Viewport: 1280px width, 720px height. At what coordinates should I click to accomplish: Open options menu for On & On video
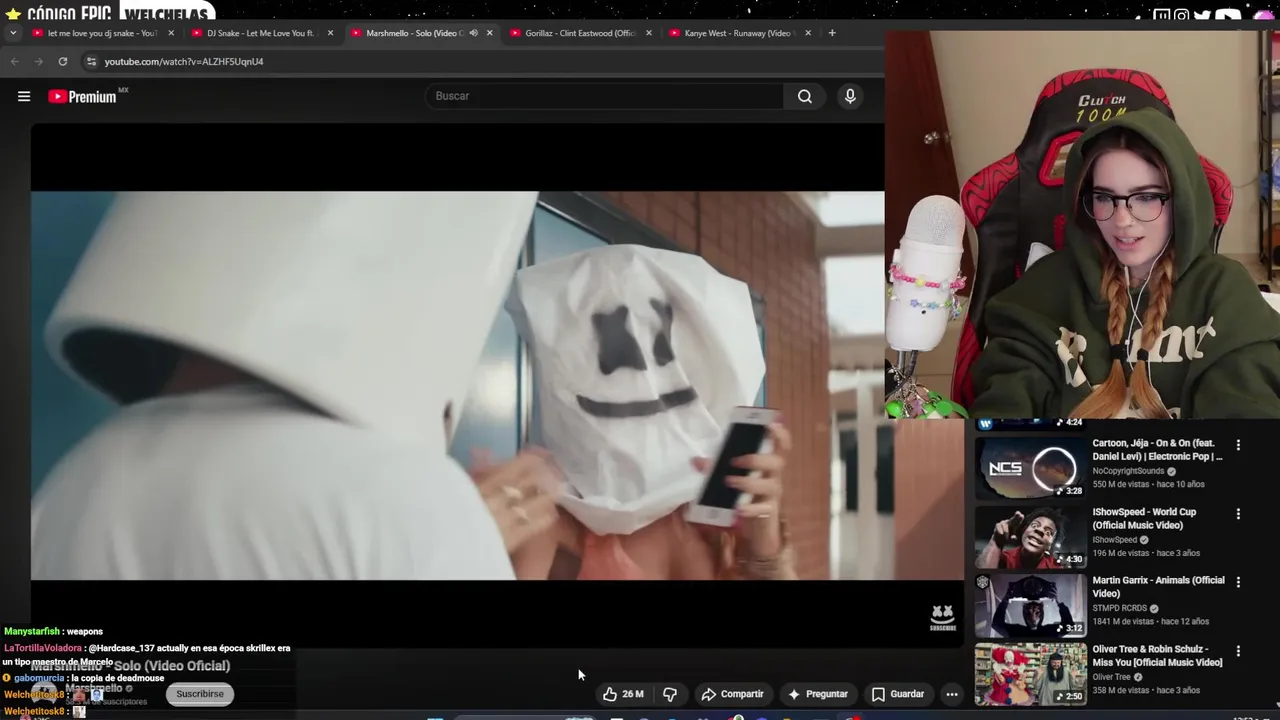pos(1238,445)
